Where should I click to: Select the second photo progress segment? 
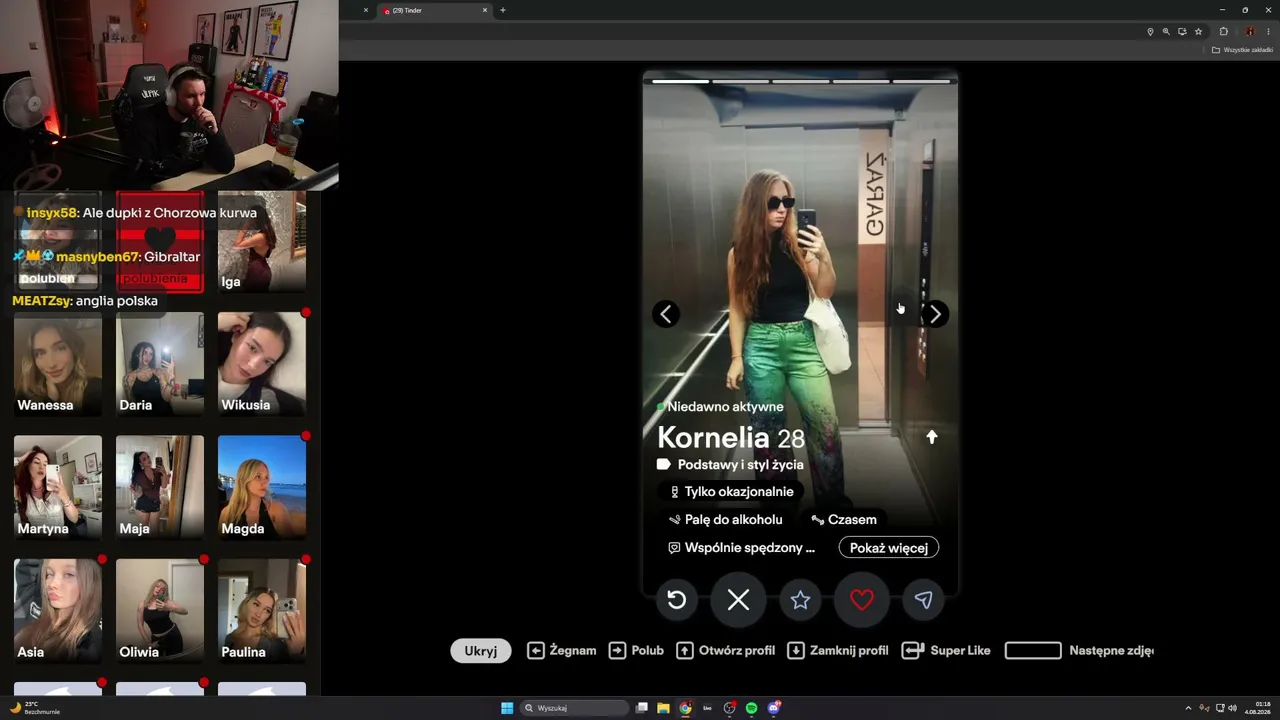point(741,81)
